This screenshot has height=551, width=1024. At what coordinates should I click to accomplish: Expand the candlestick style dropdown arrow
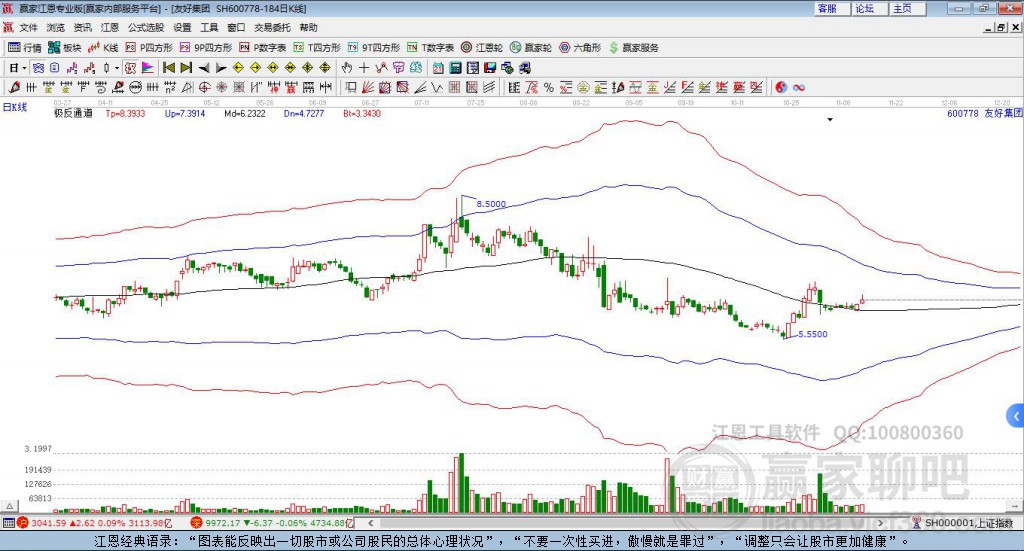(116, 68)
